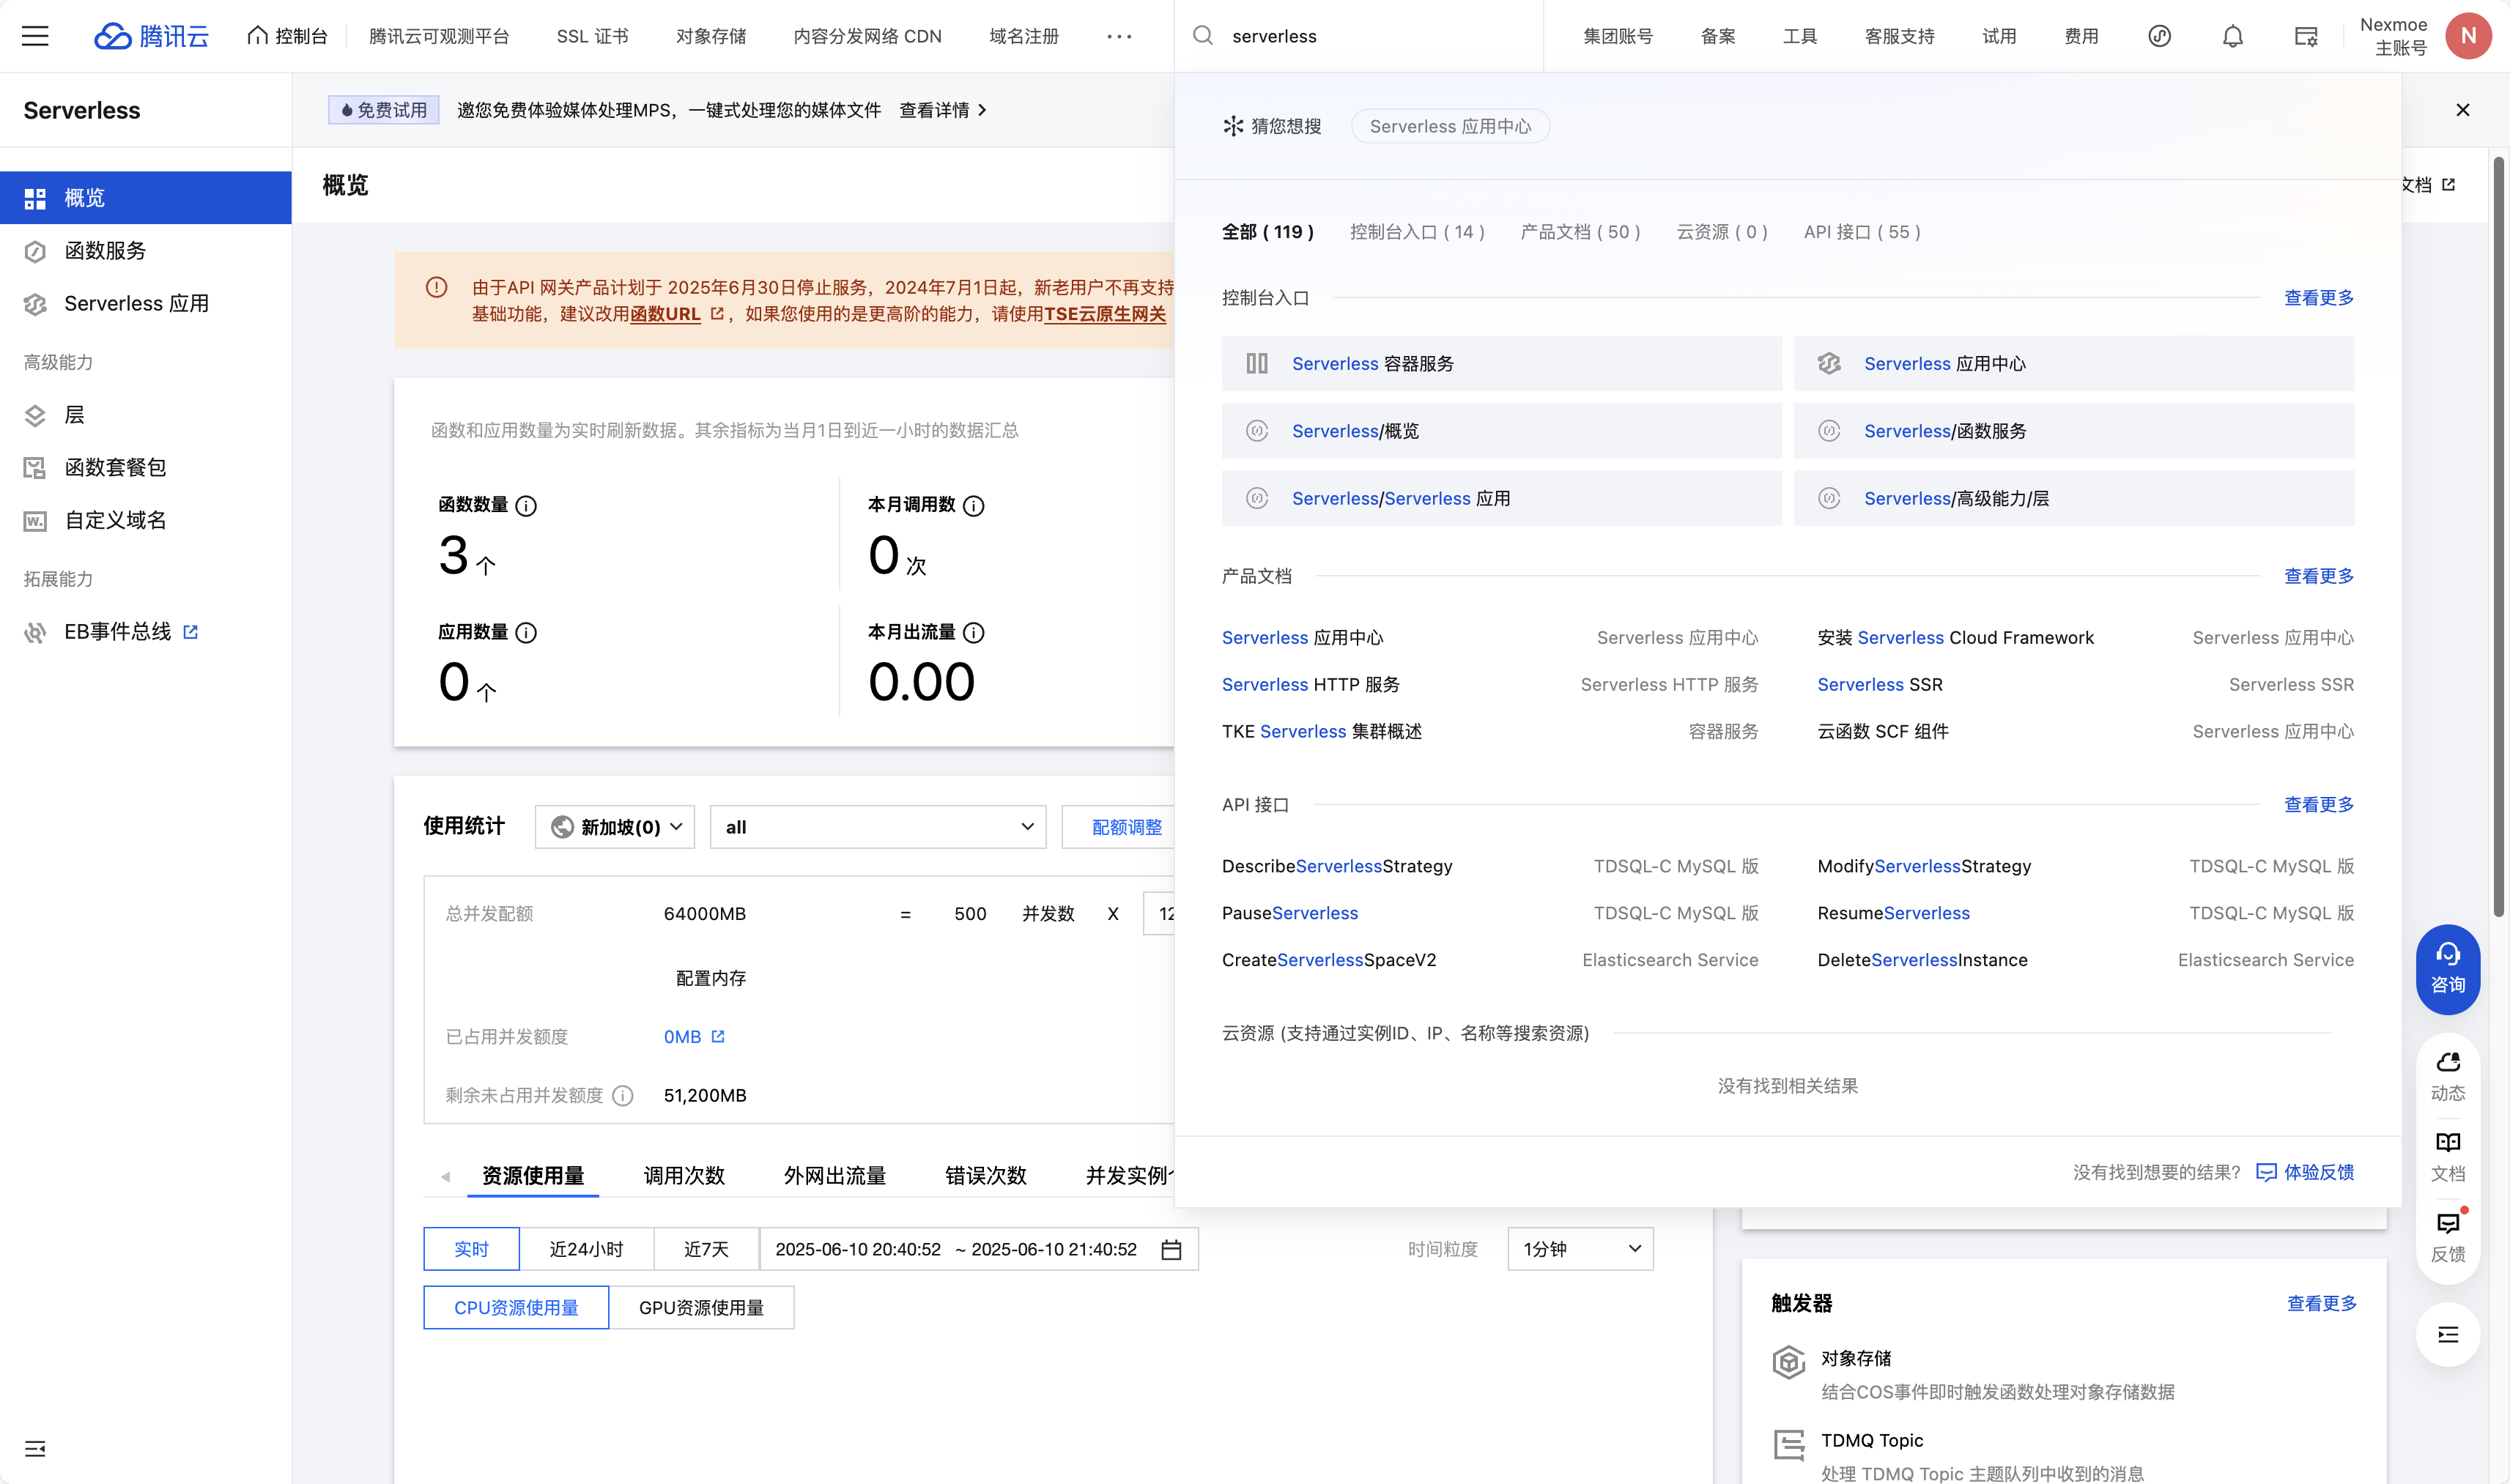Screen dimensions: 2510x1484
Task: Select the 实时 time range option
Action: 471,1249
